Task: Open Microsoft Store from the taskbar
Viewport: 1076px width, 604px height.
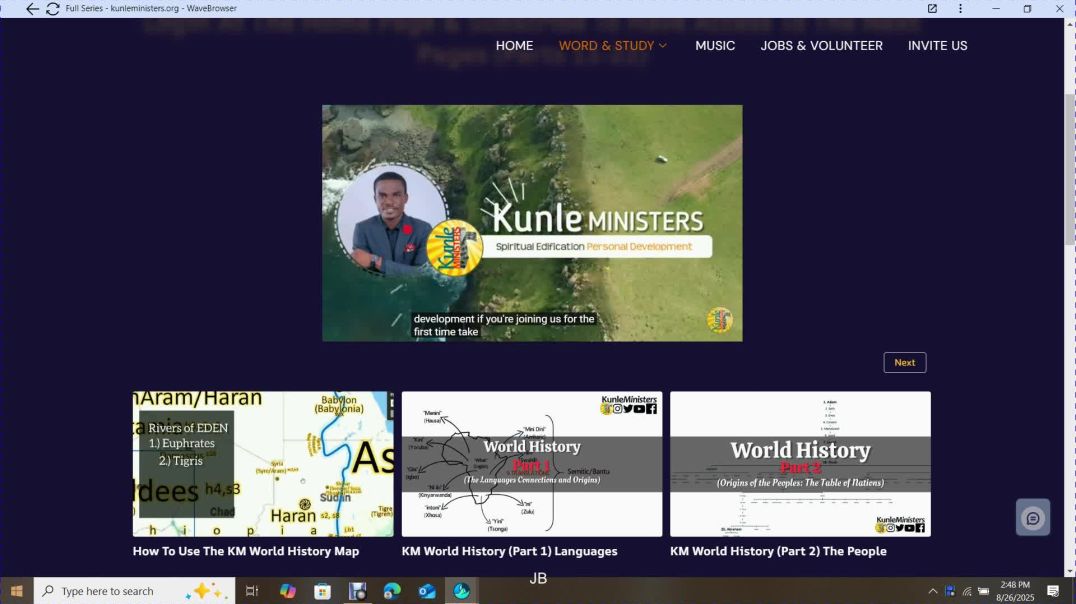Action: [x=323, y=590]
